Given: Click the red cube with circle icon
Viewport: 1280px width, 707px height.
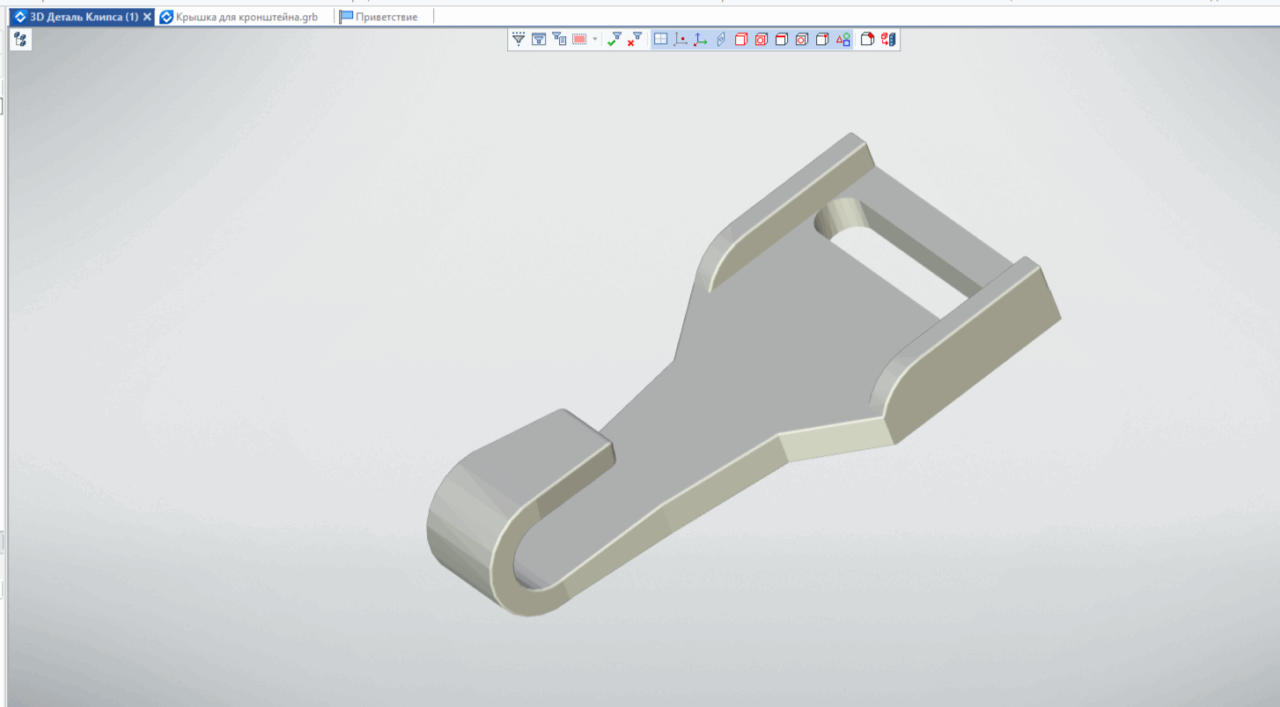Looking at the screenshot, I should point(761,39).
